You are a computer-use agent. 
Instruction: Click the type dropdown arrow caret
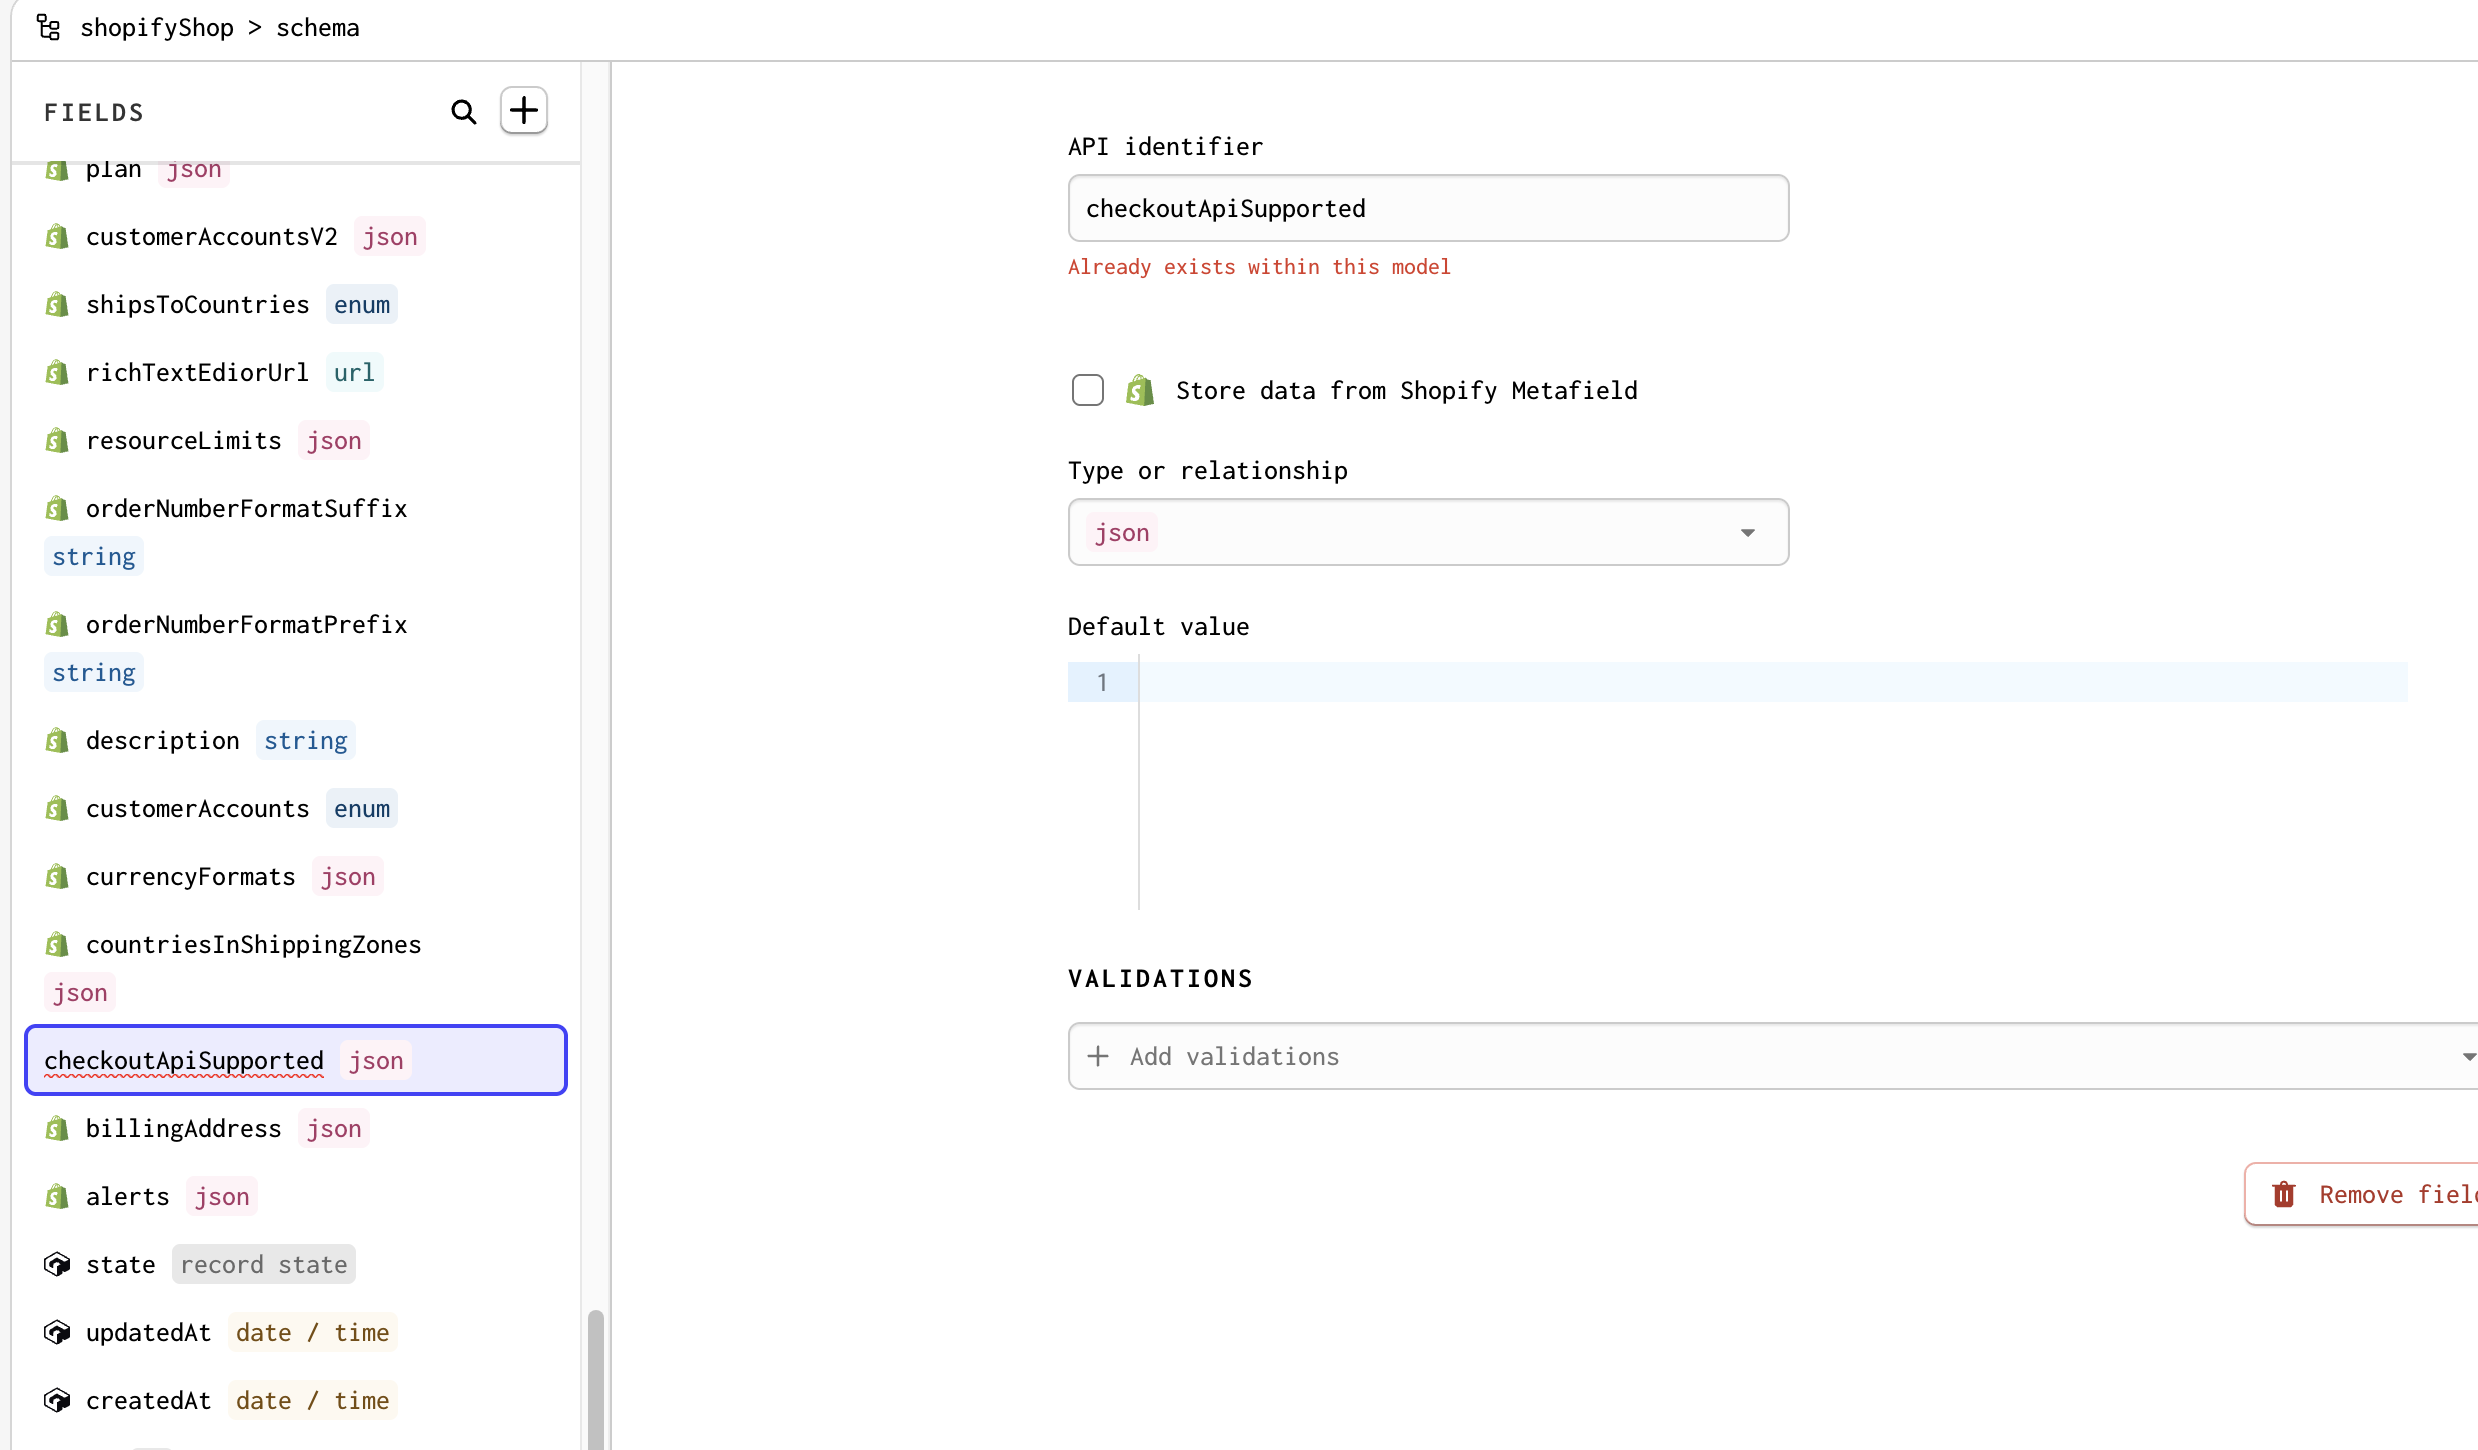click(x=1748, y=533)
